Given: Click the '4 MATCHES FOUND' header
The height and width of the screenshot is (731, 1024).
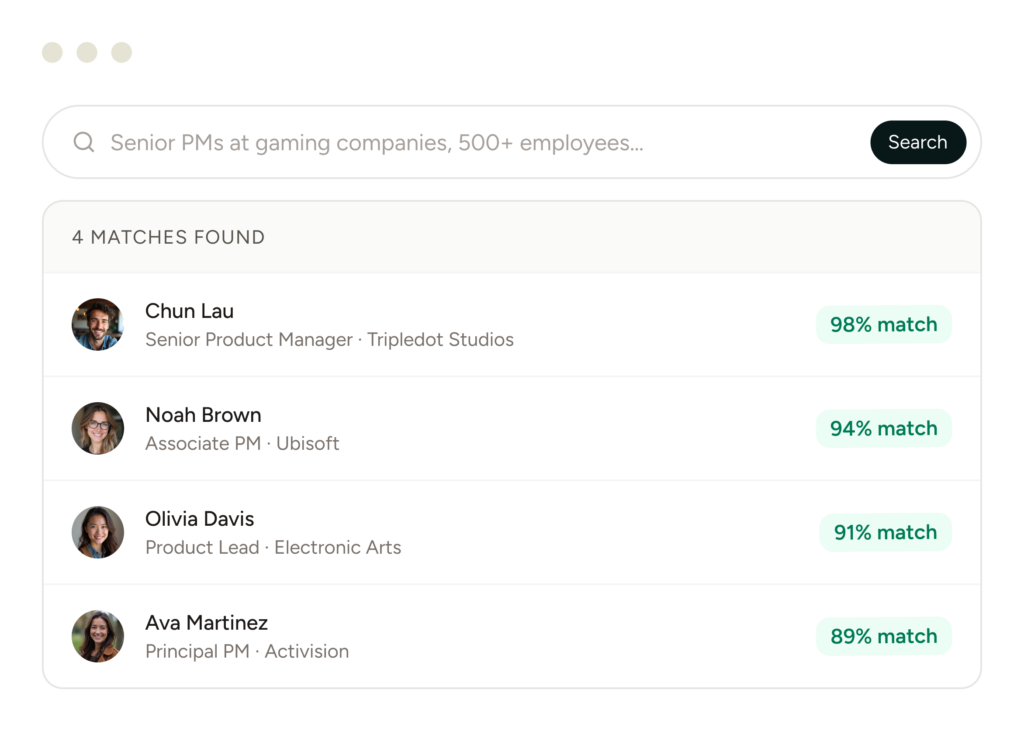Looking at the screenshot, I should 168,237.
